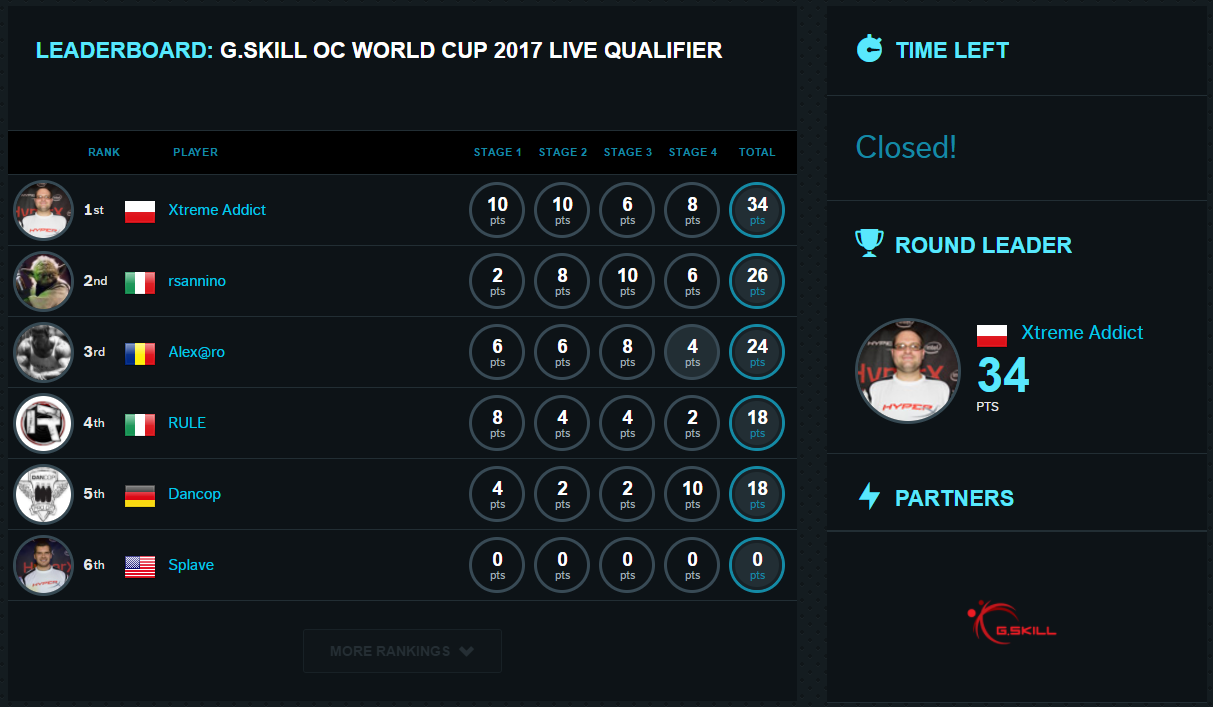
Task: Click the USA flag beside Splave
Action: tap(139, 565)
